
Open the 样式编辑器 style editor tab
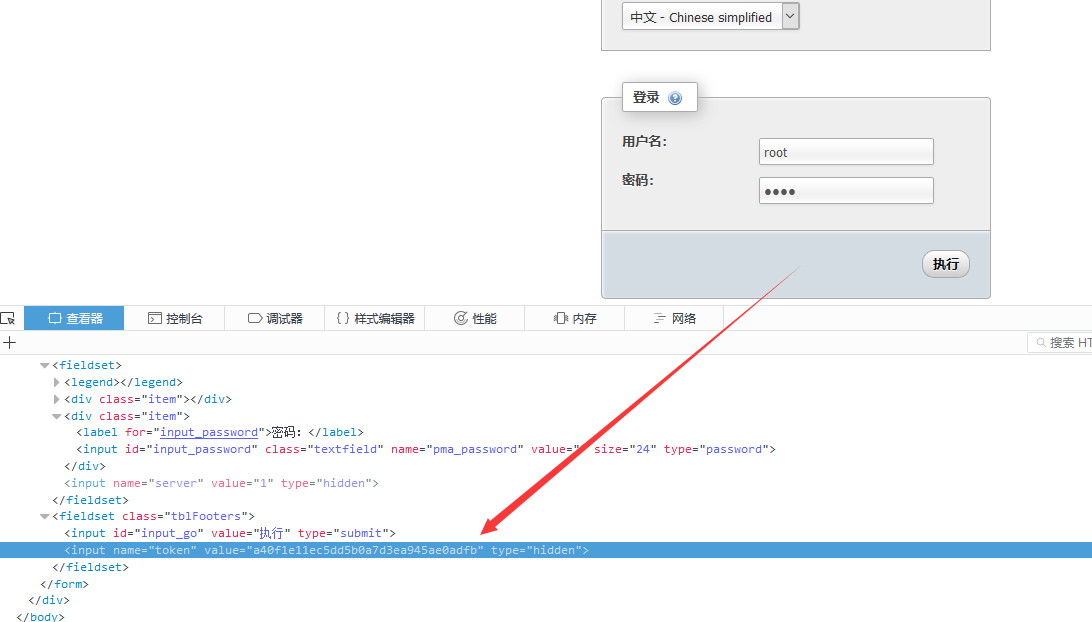(x=375, y=318)
